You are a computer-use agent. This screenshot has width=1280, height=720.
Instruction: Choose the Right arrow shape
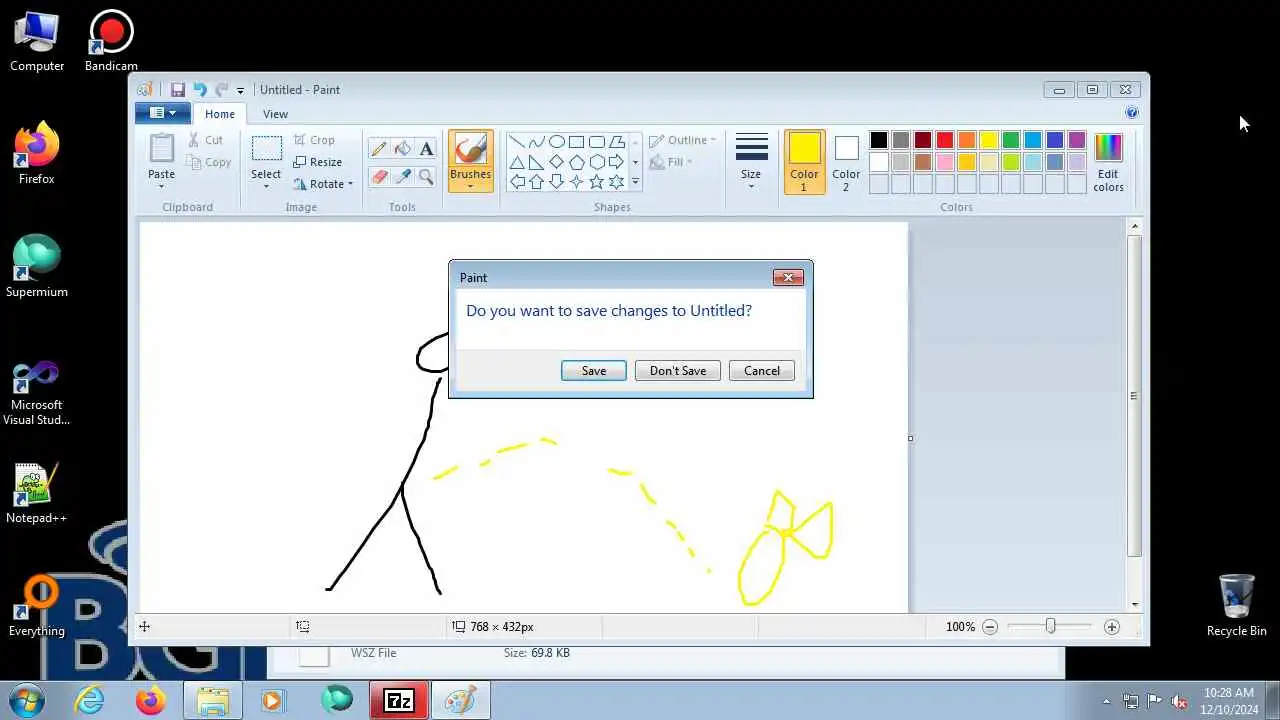(x=617, y=162)
